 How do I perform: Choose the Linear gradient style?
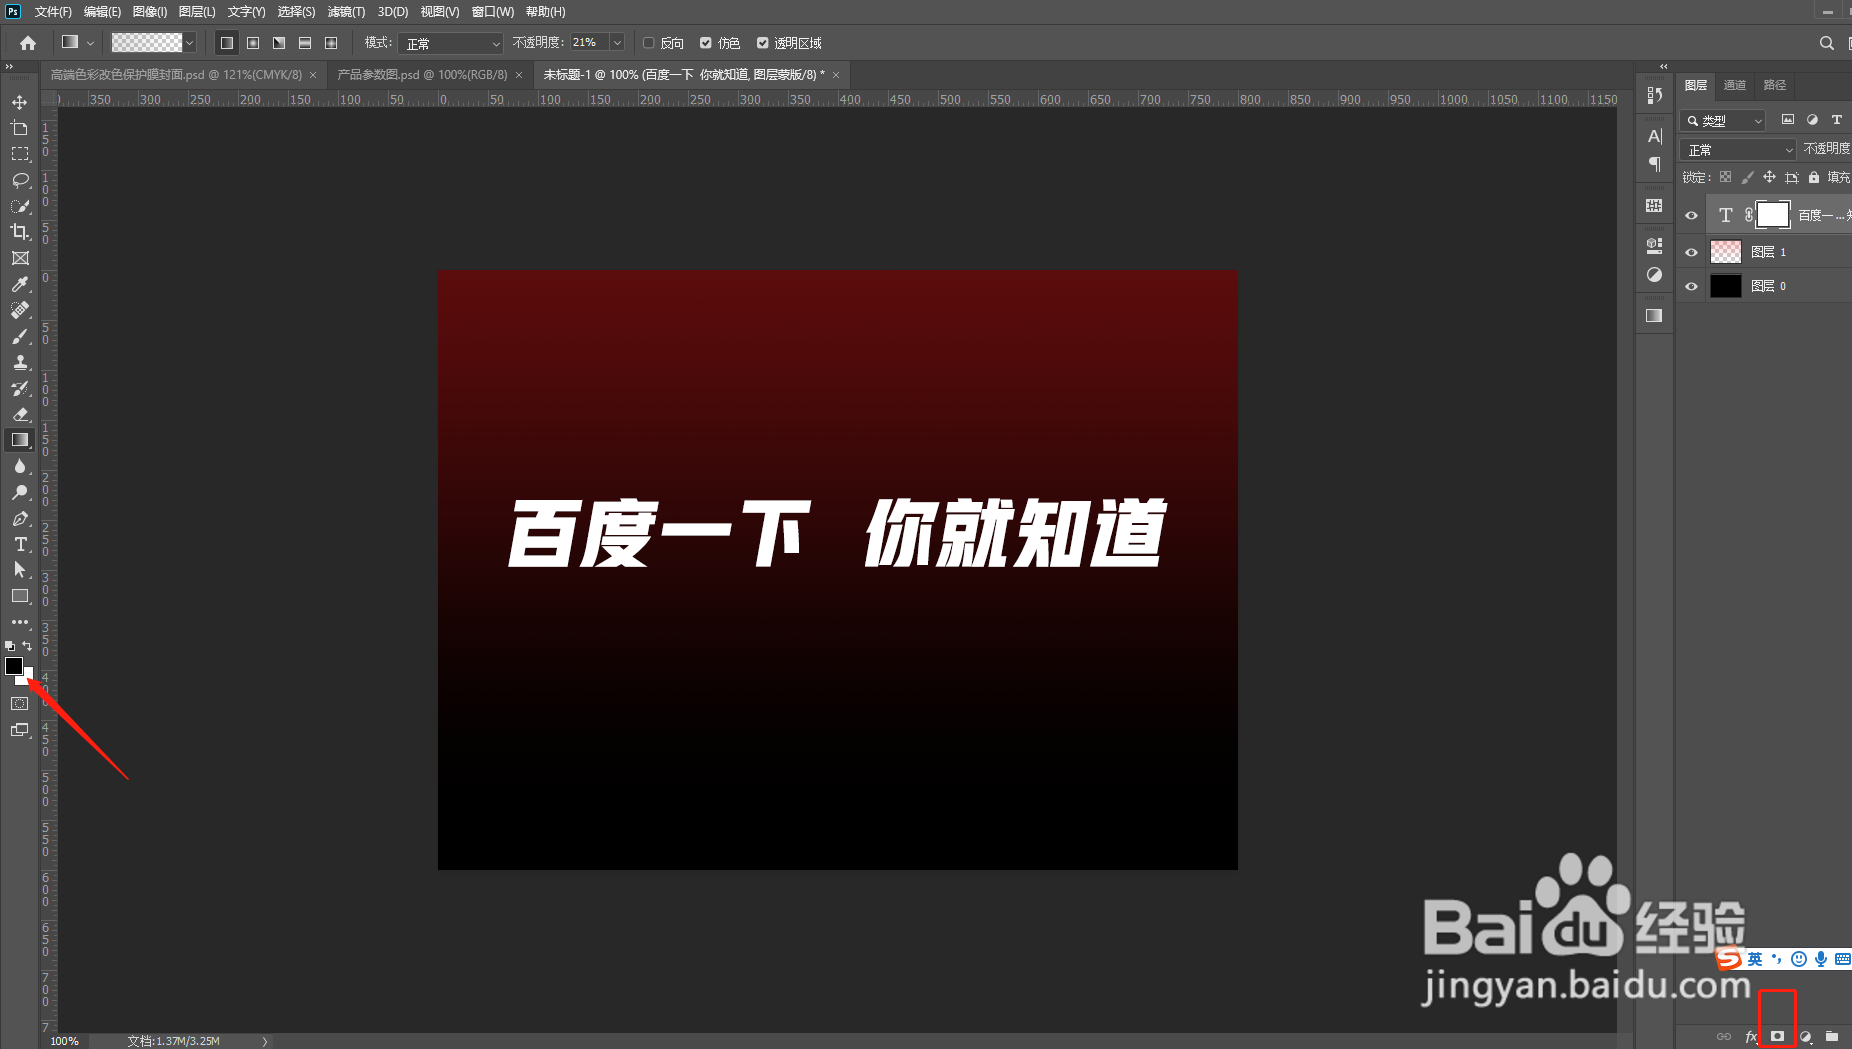[227, 43]
